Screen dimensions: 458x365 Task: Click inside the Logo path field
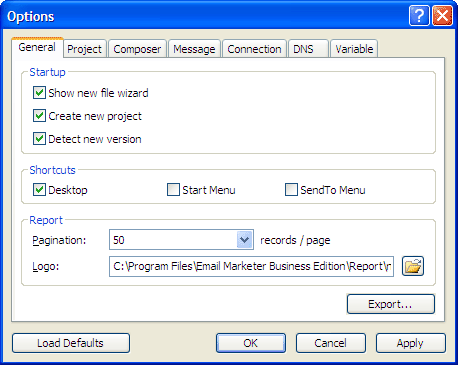click(x=251, y=266)
